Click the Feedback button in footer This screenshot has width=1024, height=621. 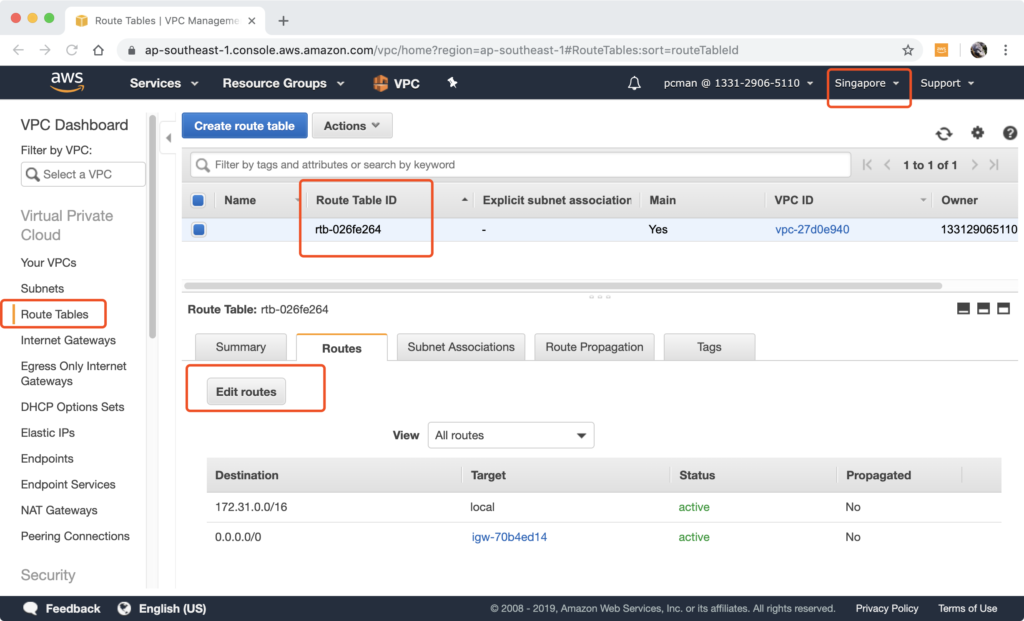click(x=62, y=609)
